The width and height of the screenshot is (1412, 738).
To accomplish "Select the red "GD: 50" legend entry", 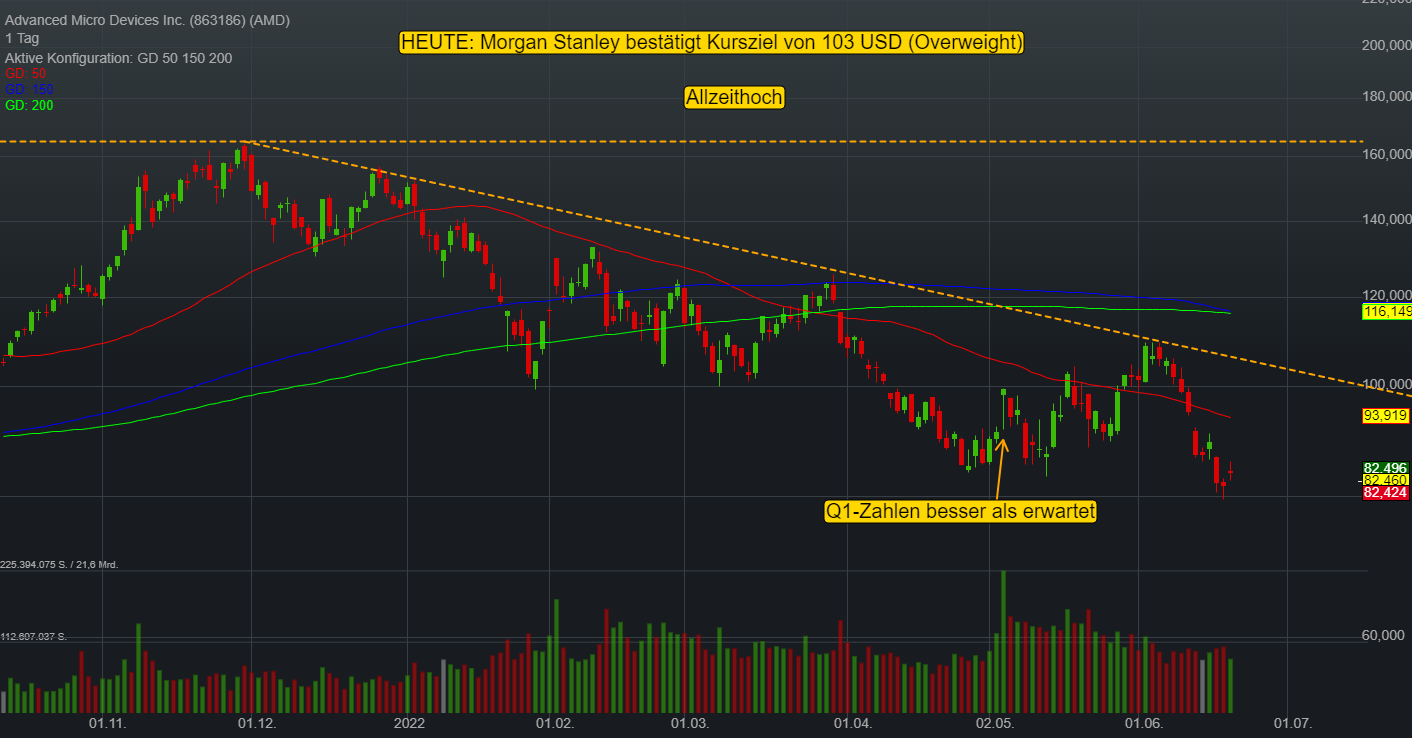I will tap(26, 73).
